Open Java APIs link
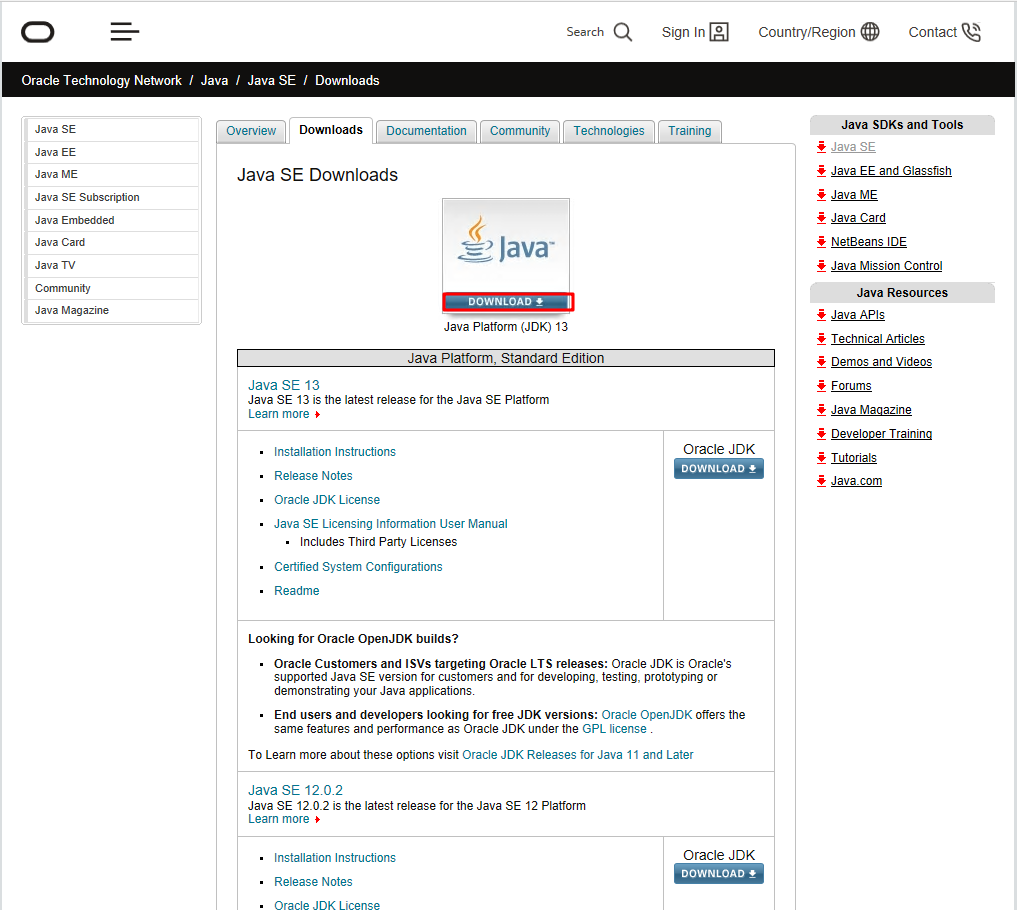Image resolution: width=1017 pixels, height=910 pixels. tap(857, 315)
